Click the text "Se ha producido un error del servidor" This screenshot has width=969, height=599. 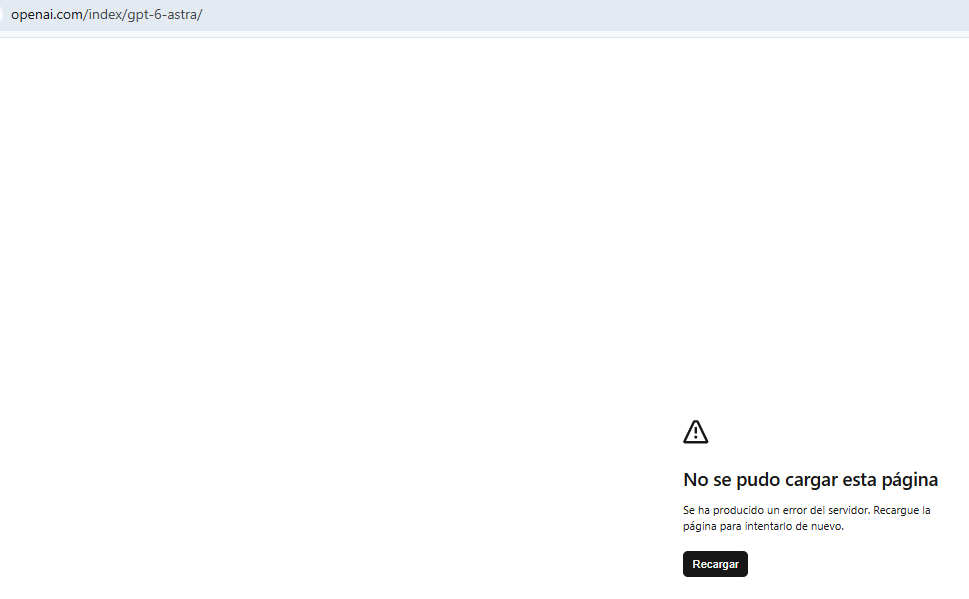[776, 510]
